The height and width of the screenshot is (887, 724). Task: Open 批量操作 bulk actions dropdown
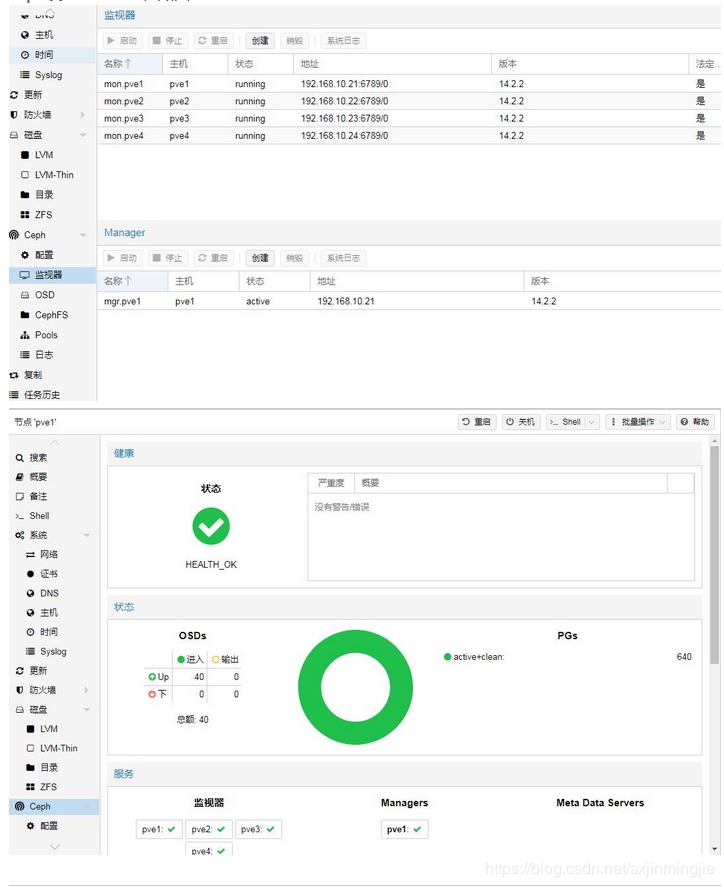pos(637,421)
